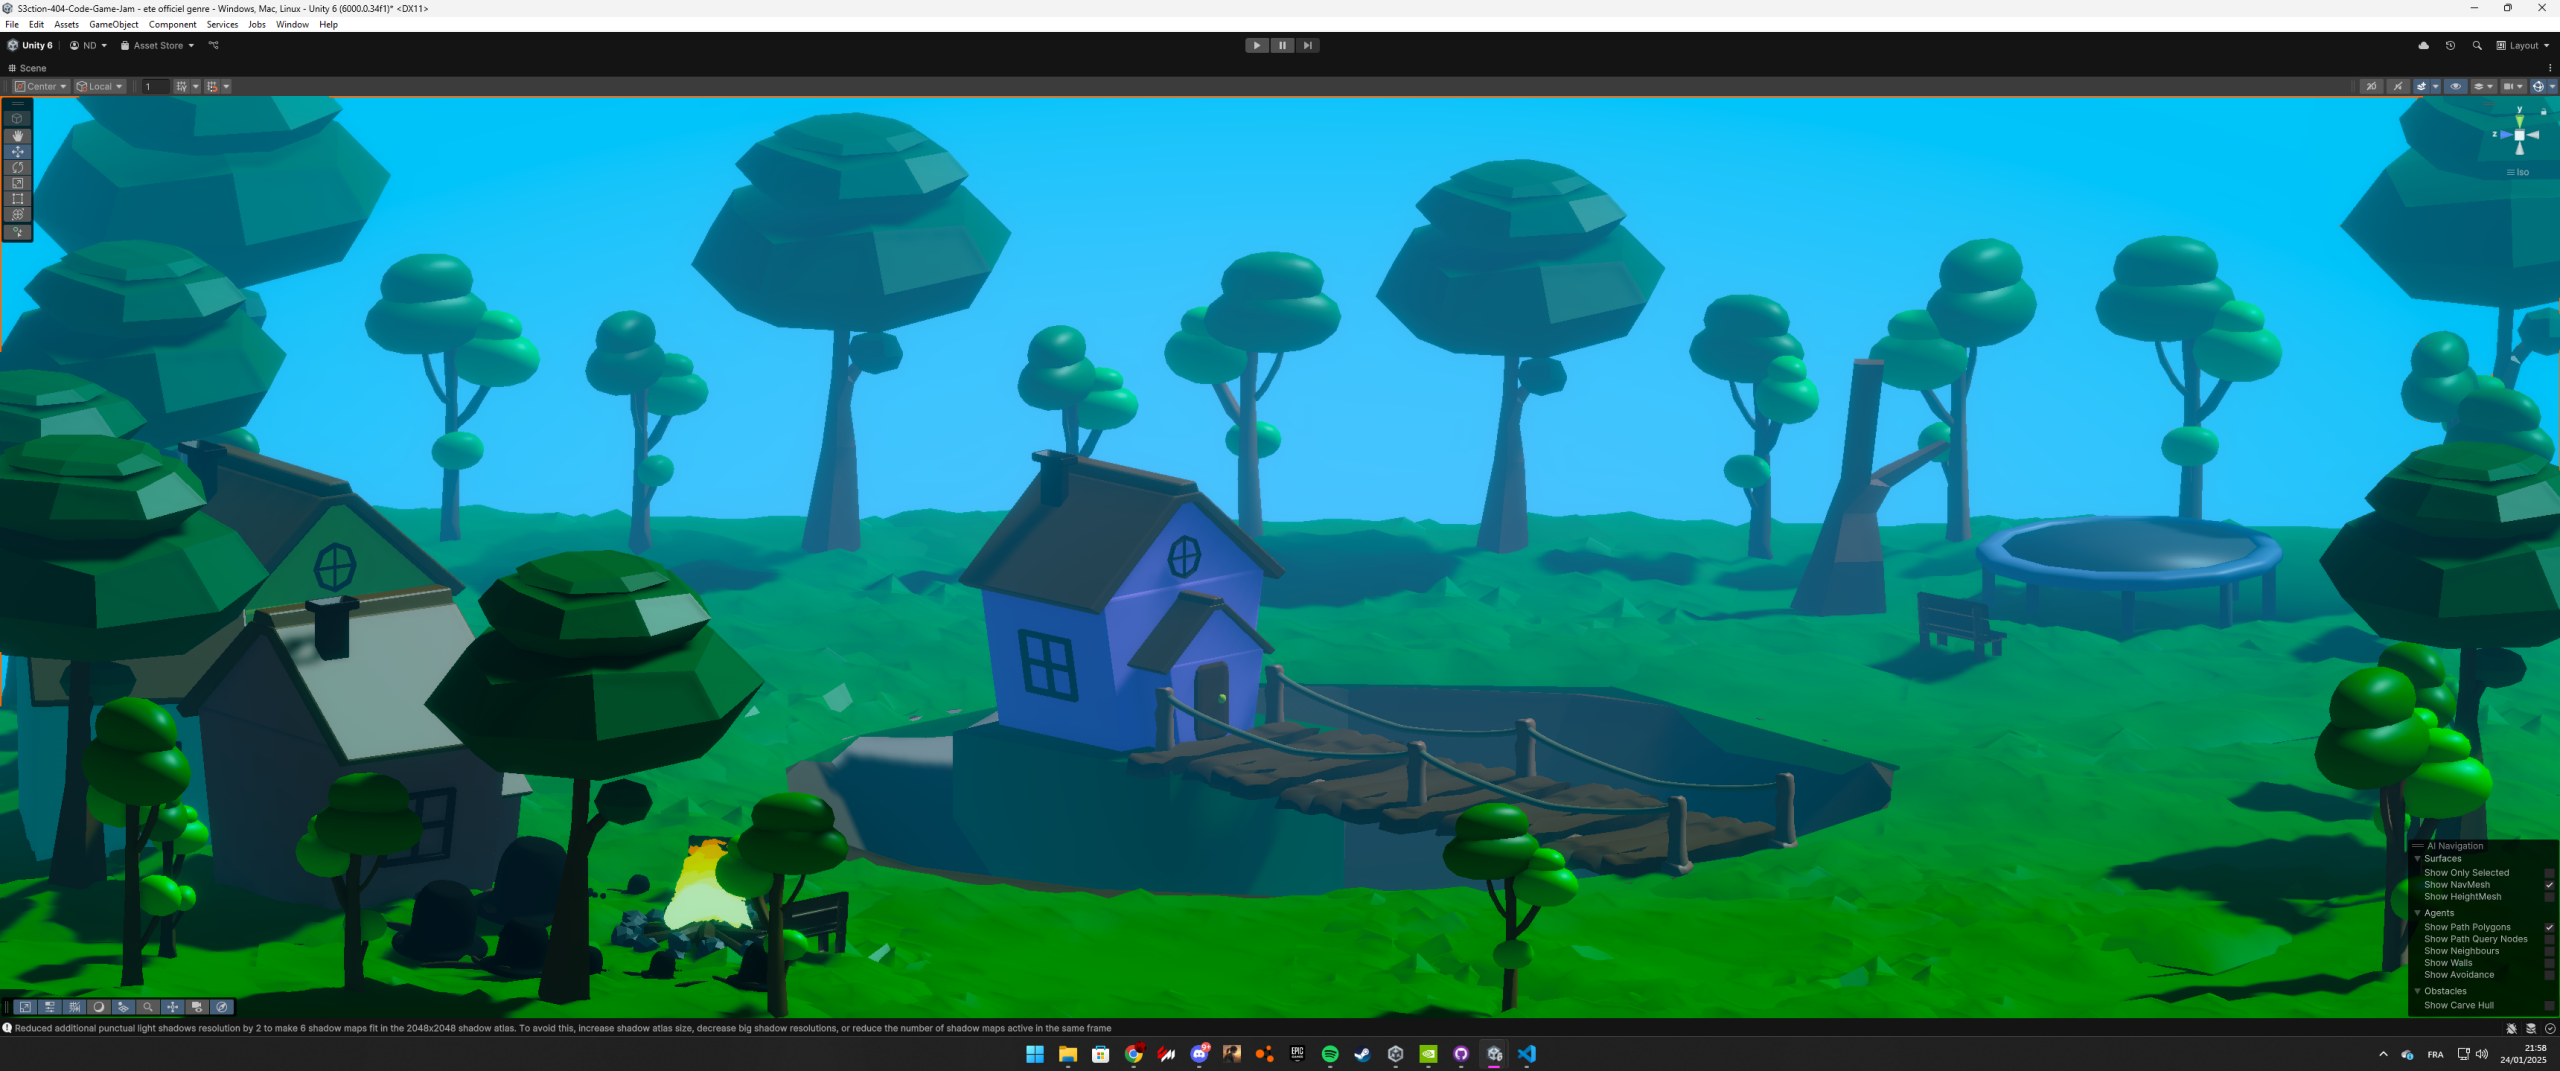Screen dimensions: 2560x1071
Task: Uncheck the Show NavMesh checkbox
Action: [x=2549, y=885]
